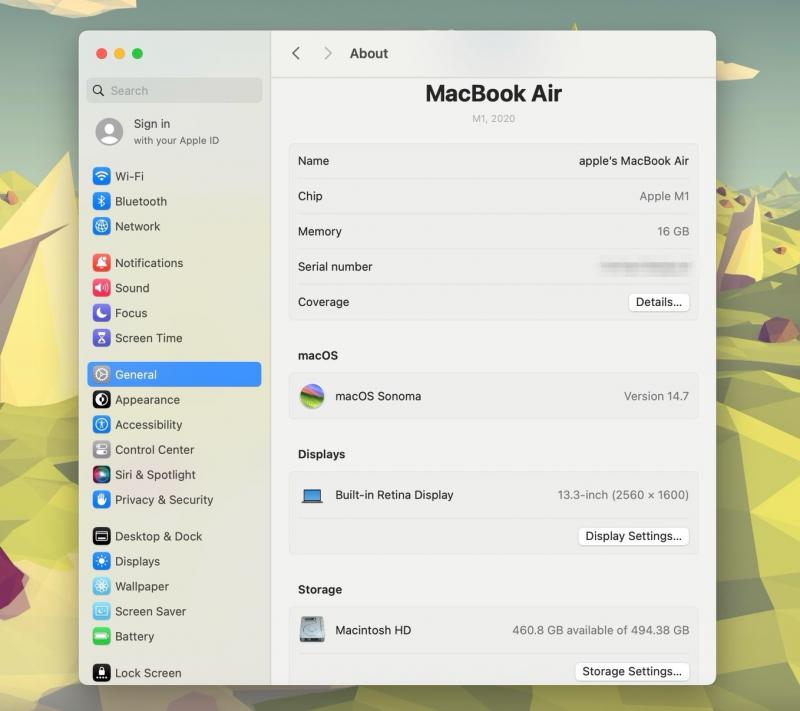Open the Screen Saver icon
The width and height of the screenshot is (800, 711).
[x=102, y=611]
